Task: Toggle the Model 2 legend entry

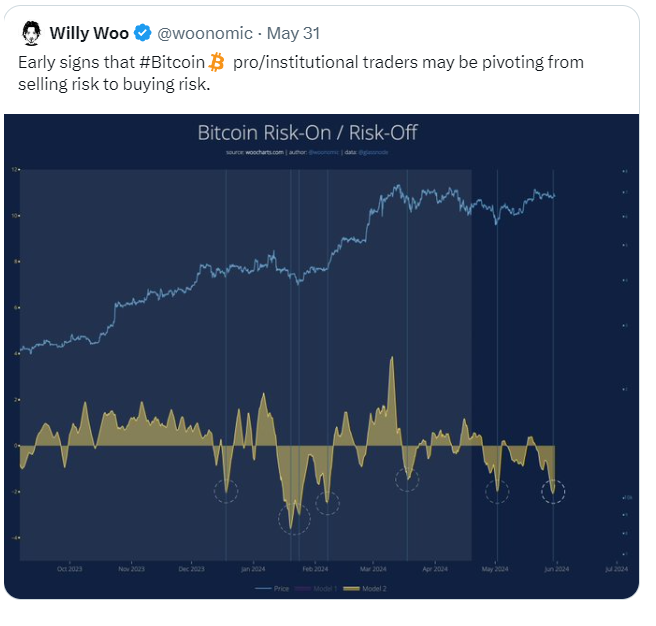Action: 365,588
